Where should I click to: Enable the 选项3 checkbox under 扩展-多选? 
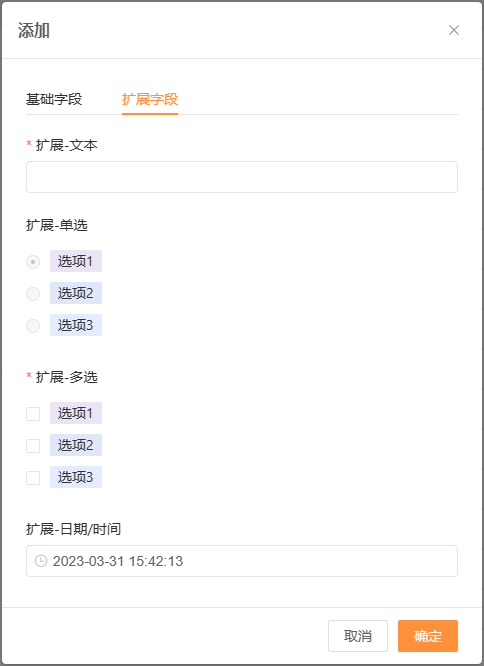33,478
